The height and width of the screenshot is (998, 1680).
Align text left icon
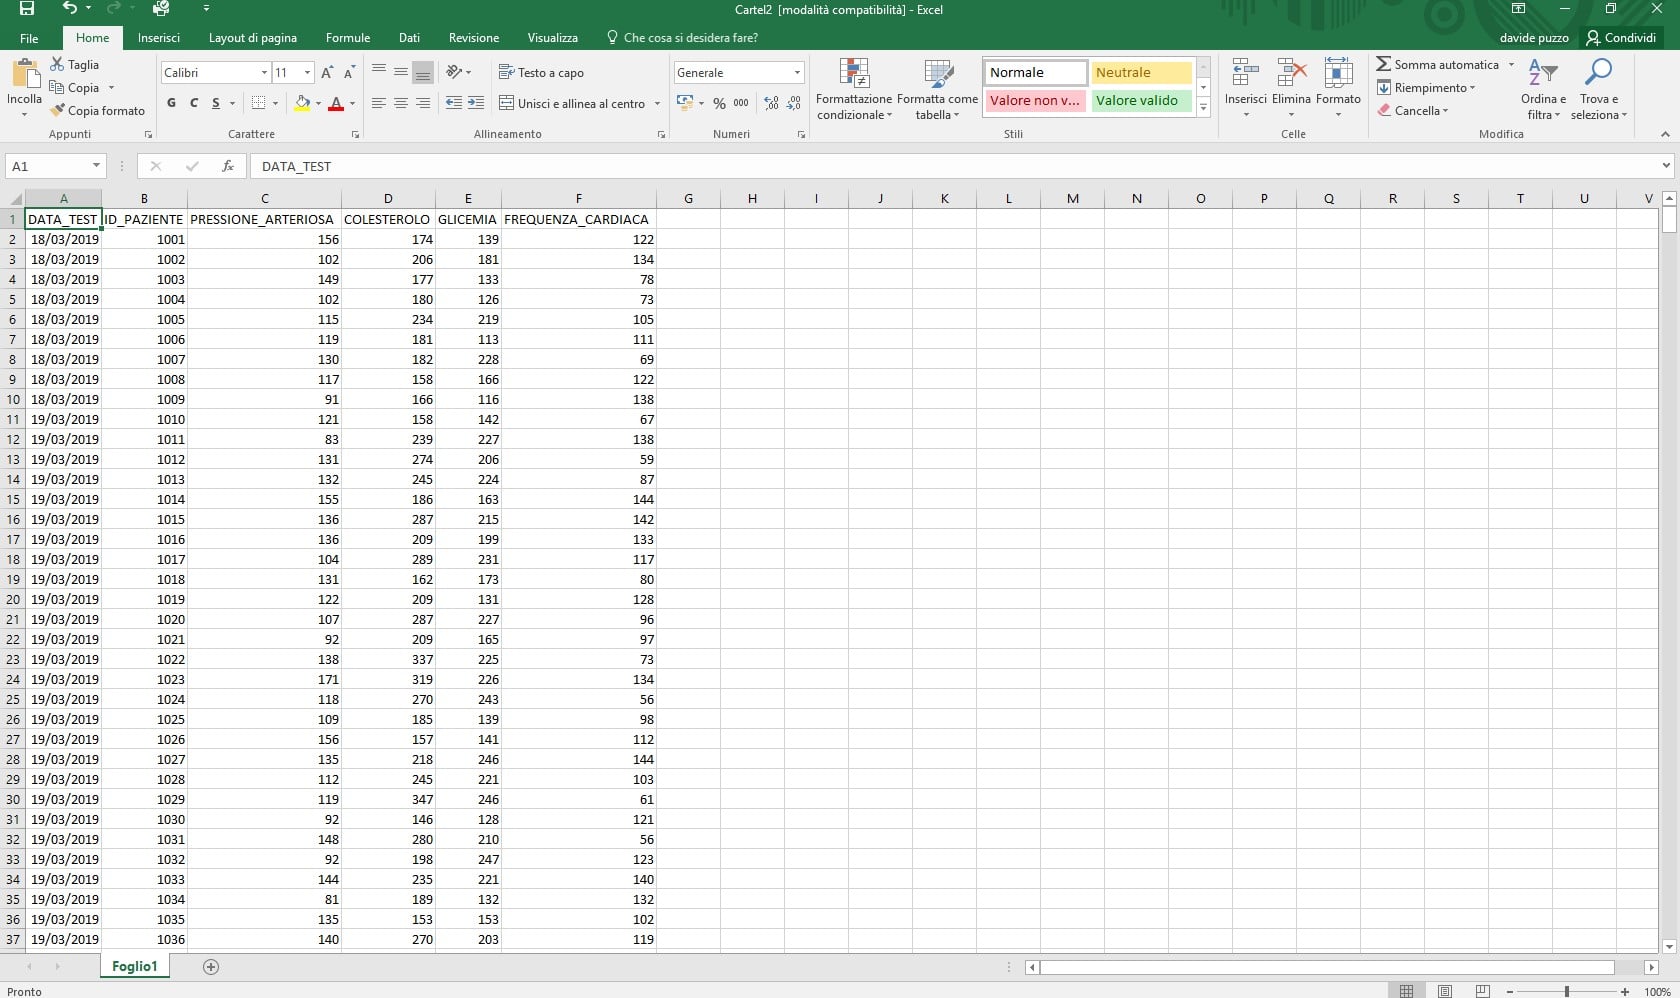pos(379,103)
